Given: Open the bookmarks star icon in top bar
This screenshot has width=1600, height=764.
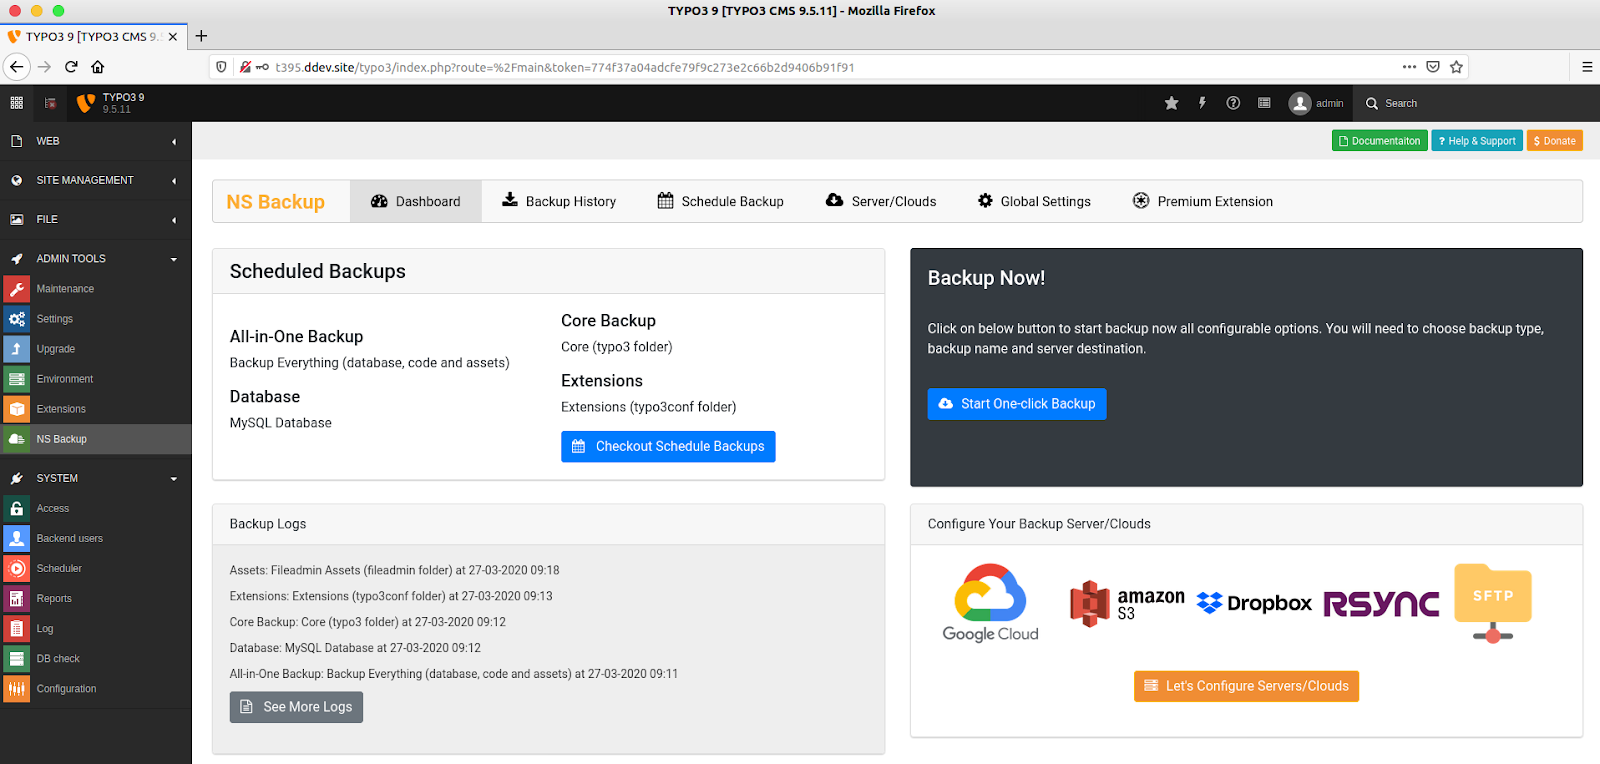Looking at the screenshot, I should 1171,103.
